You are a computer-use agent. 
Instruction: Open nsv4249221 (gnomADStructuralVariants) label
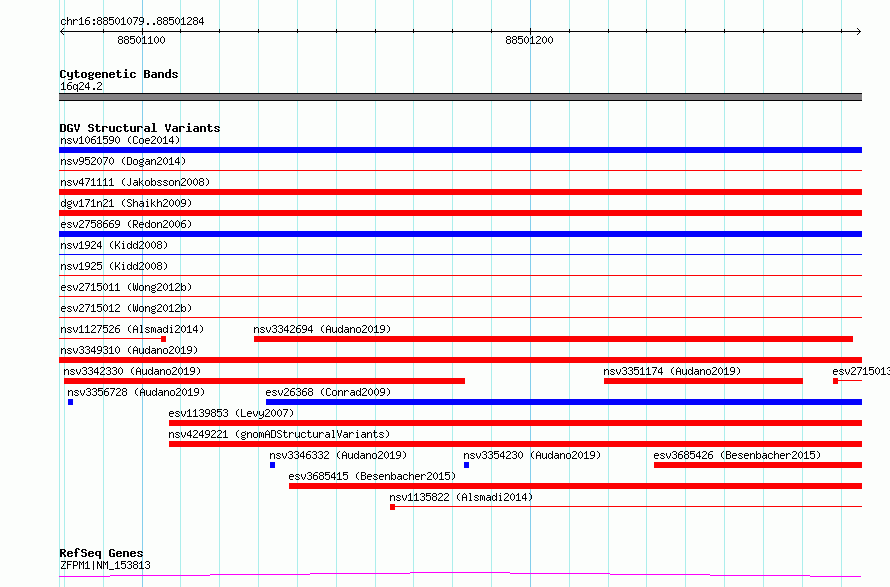(x=279, y=434)
